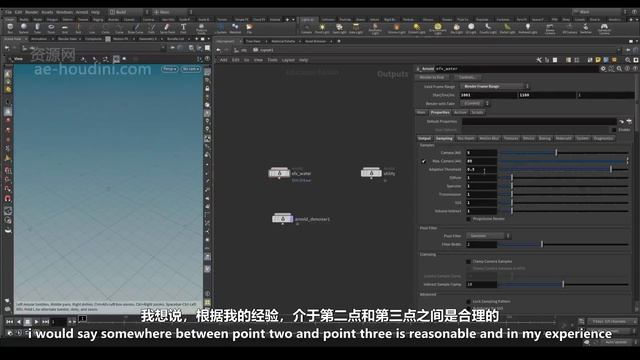Select the Grid shelf tool
This screenshot has height=360, width=640.
pos(64,28)
